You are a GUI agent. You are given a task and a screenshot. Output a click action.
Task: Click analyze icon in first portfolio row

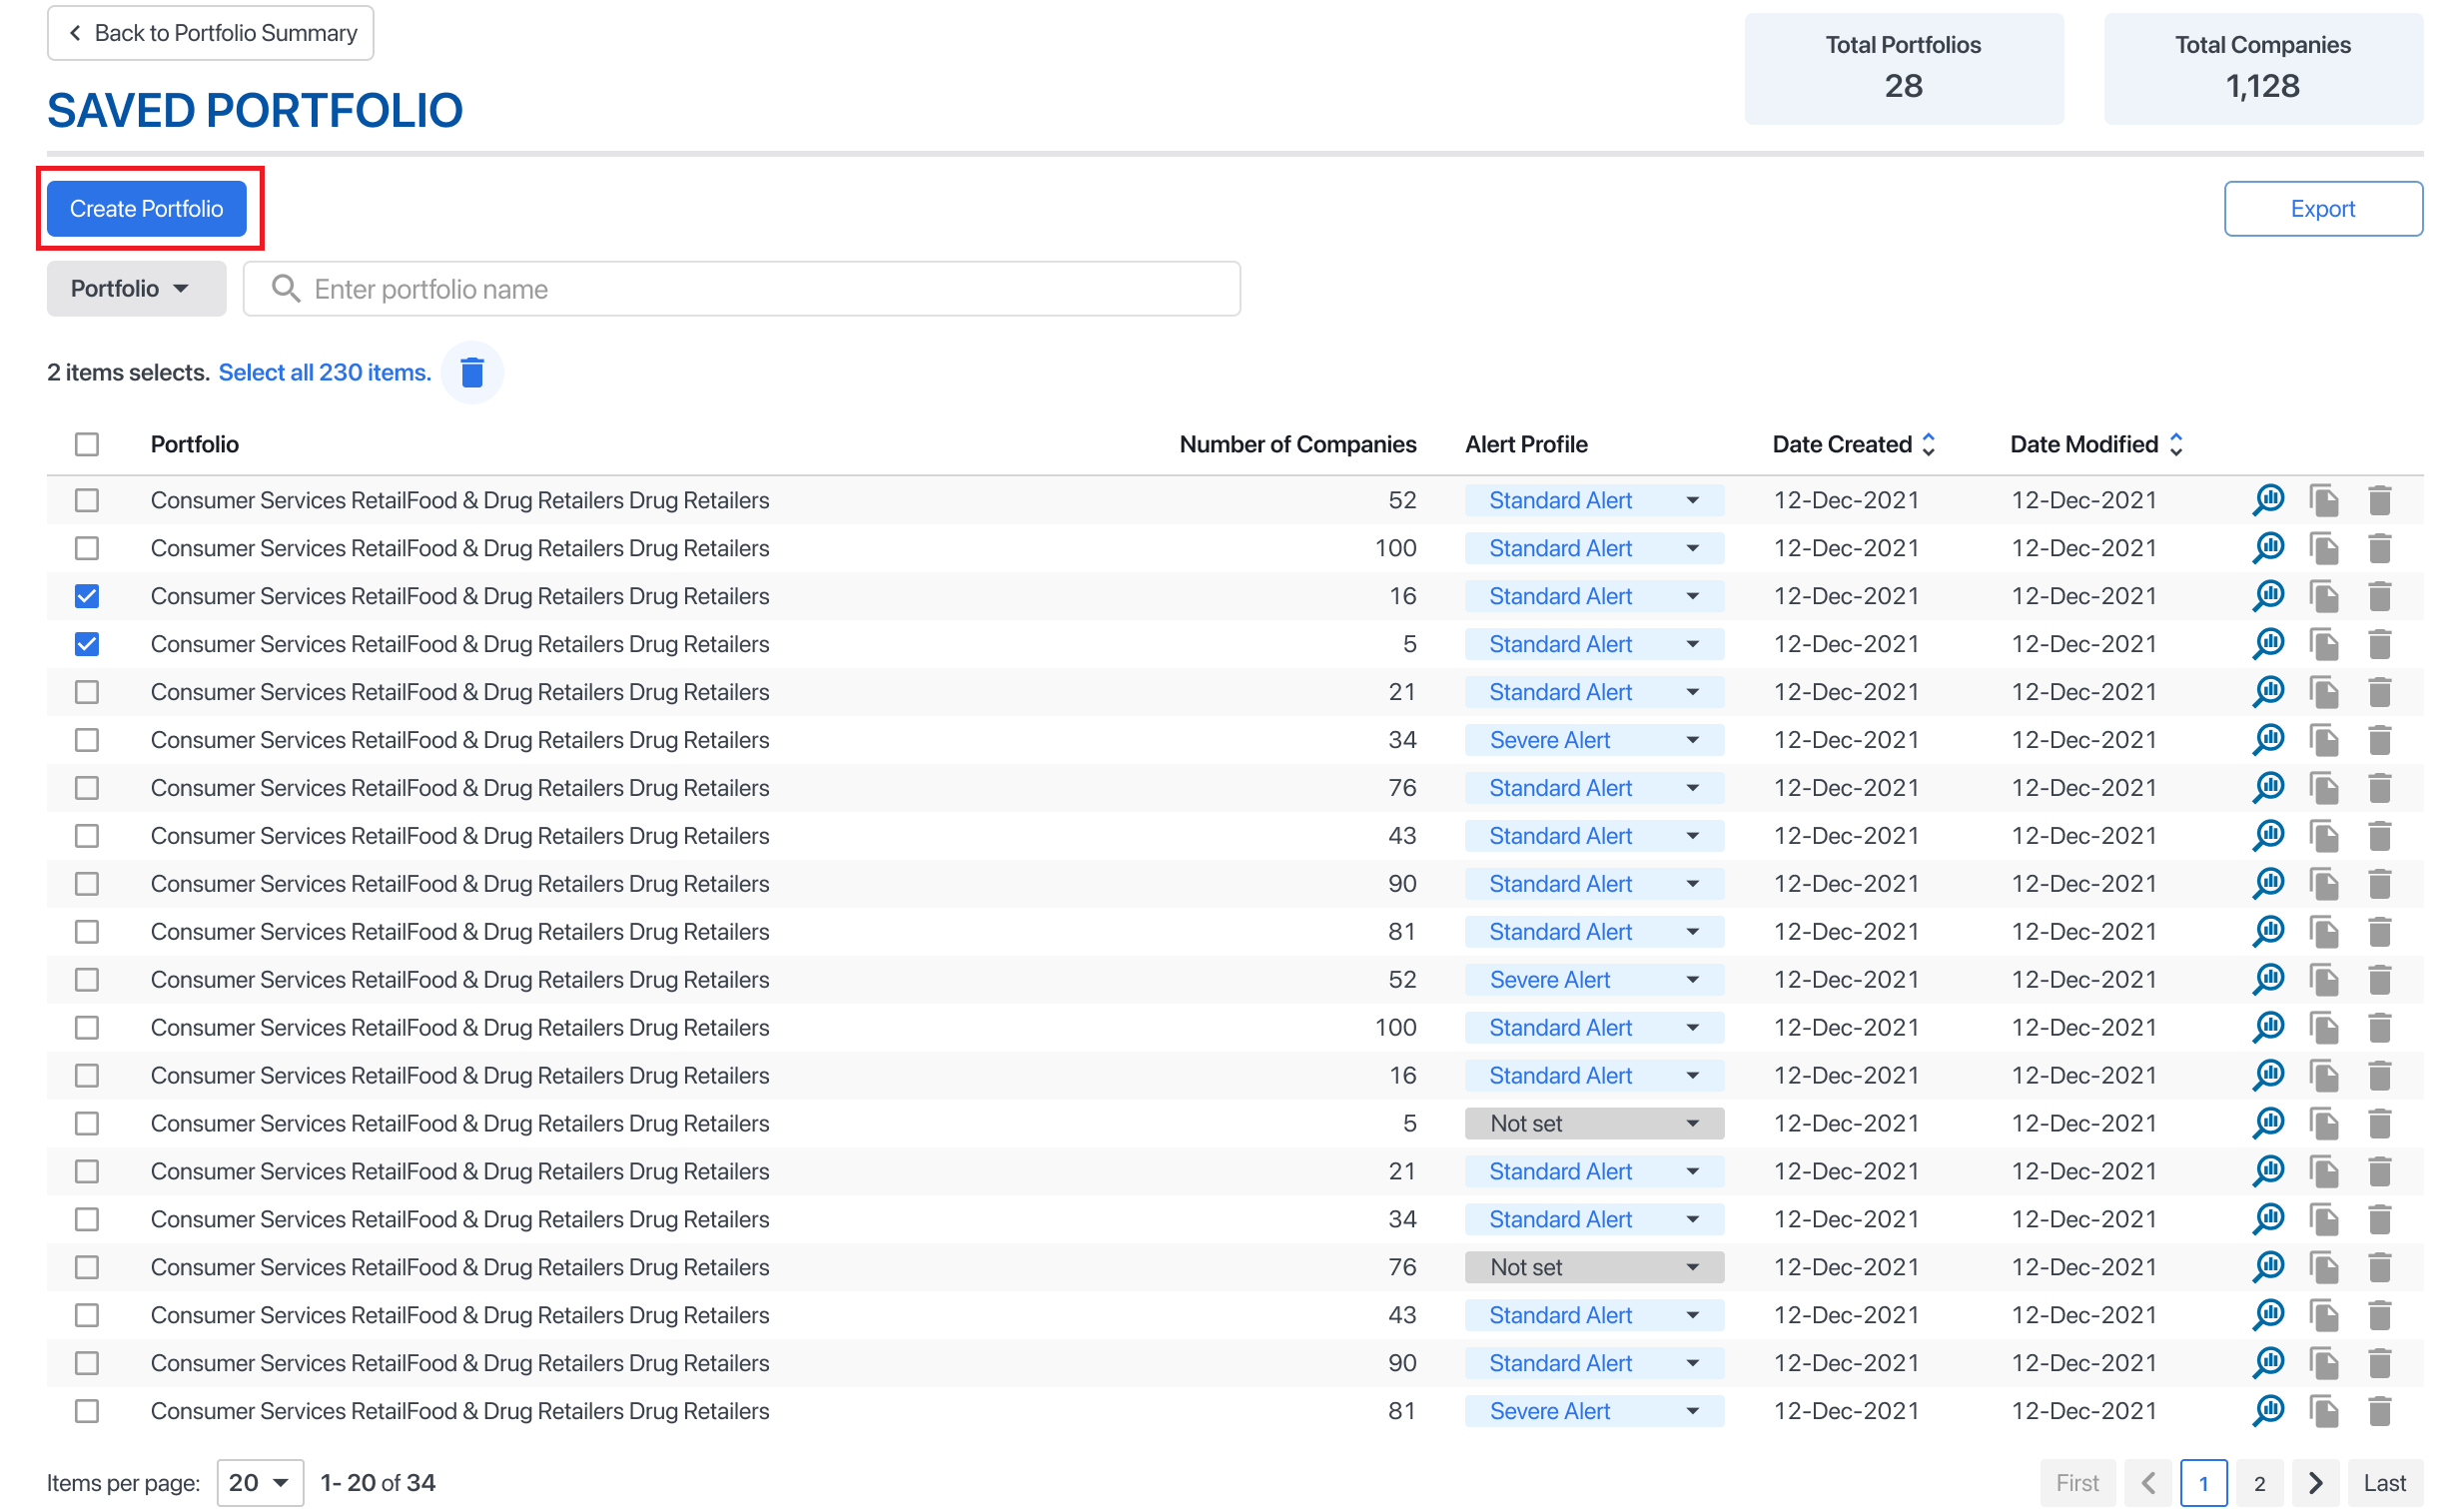pos(2268,500)
